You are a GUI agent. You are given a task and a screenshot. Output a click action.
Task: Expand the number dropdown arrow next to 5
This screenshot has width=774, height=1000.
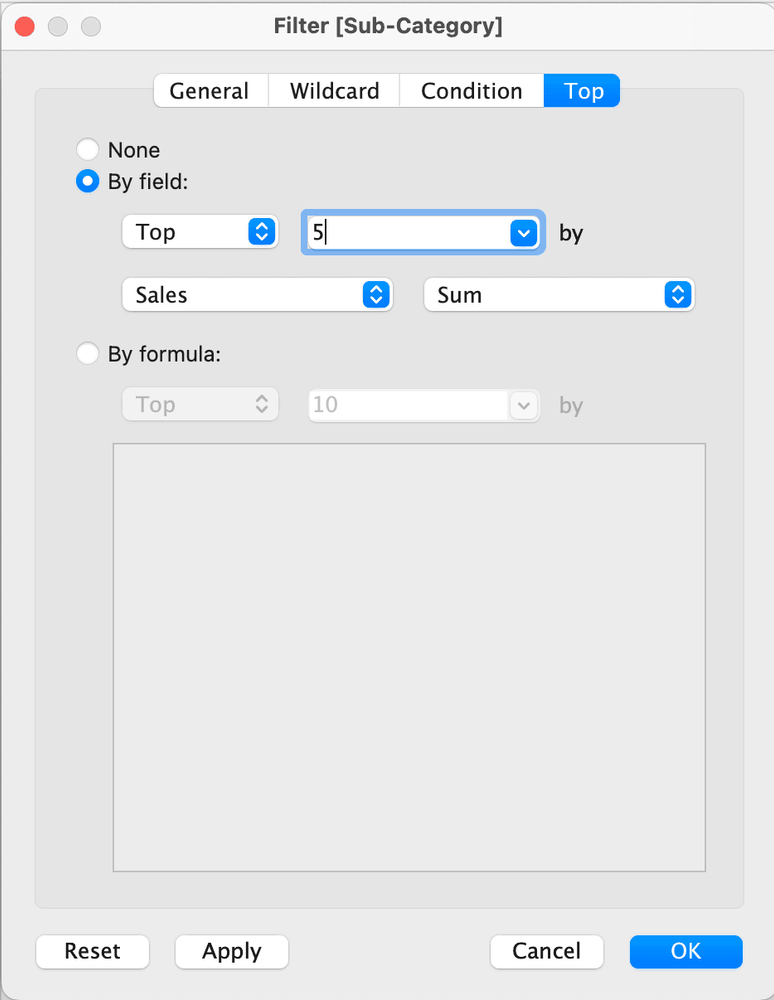(525, 233)
